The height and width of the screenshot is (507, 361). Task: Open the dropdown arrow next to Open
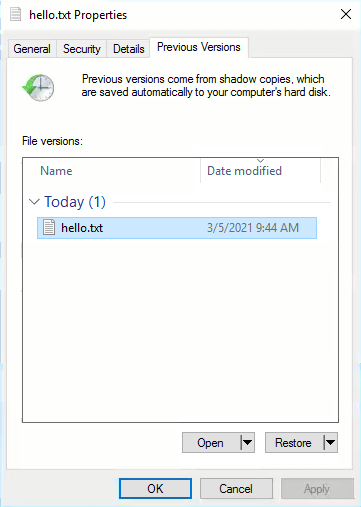click(x=247, y=443)
